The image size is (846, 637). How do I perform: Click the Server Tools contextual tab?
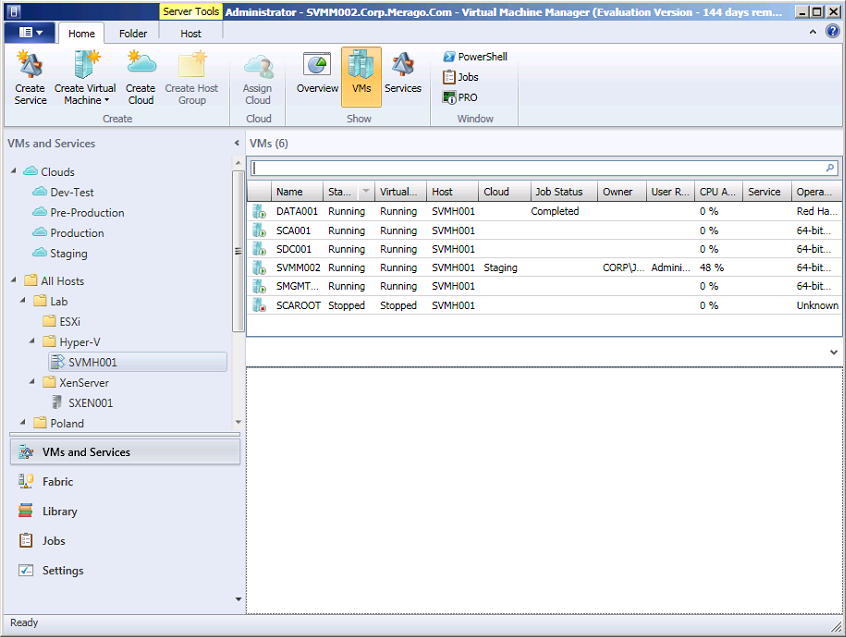click(x=191, y=11)
